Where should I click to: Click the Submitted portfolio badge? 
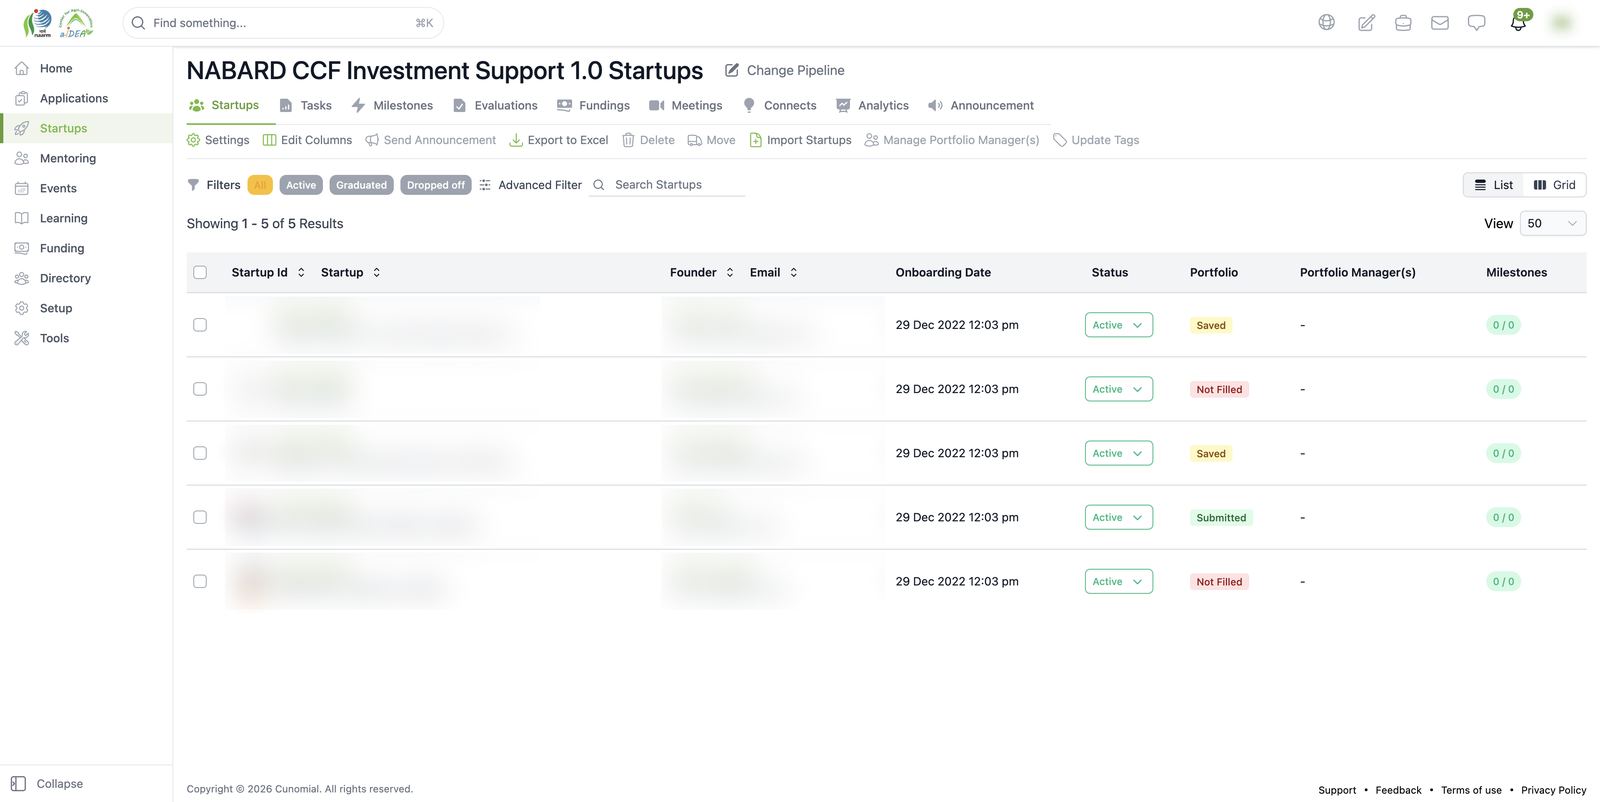pyautogui.click(x=1221, y=518)
